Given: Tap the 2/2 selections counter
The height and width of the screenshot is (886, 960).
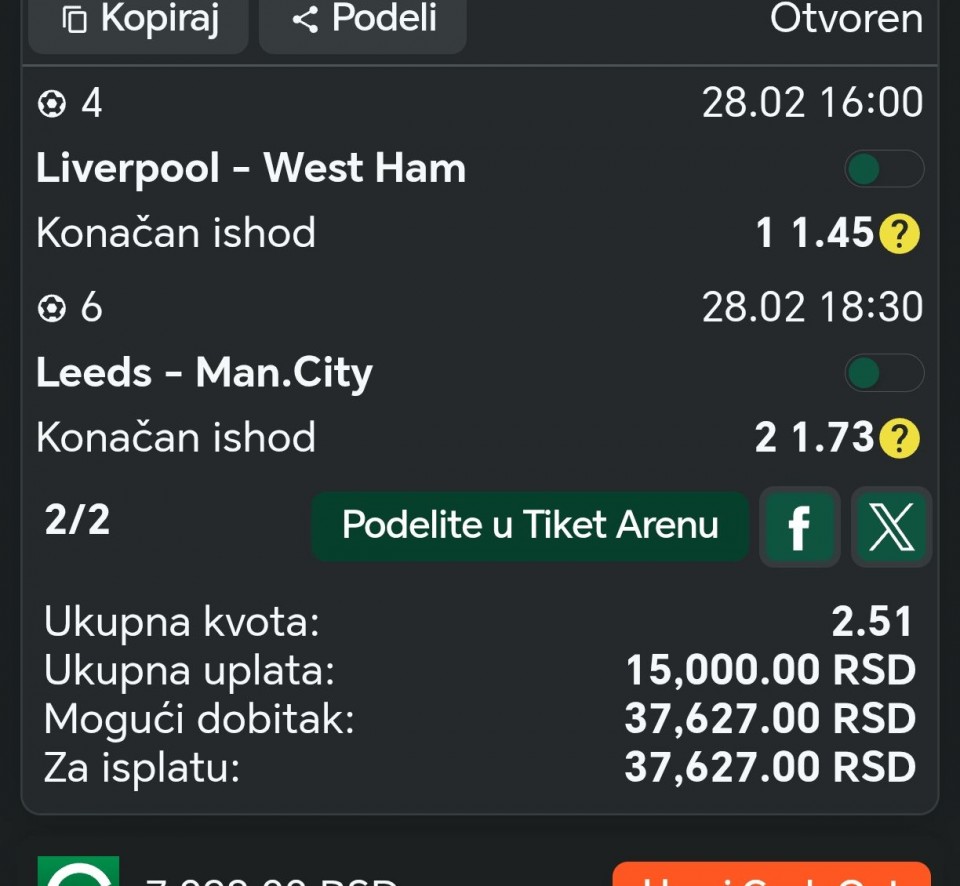Looking at the screenshot, I should tap(77, 521).
